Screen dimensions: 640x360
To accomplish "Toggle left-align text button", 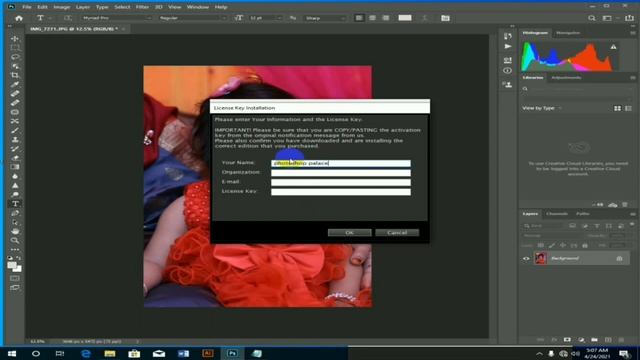I will (359, 18).
